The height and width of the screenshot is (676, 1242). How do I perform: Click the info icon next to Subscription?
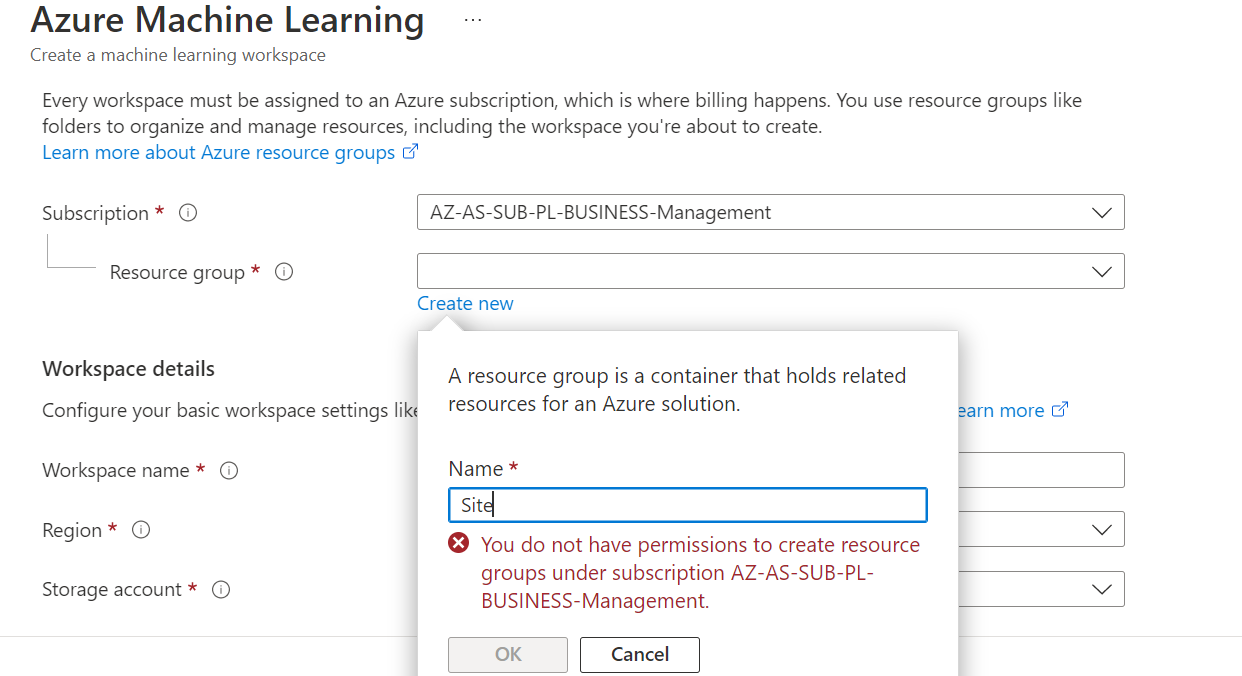(188, 213)
